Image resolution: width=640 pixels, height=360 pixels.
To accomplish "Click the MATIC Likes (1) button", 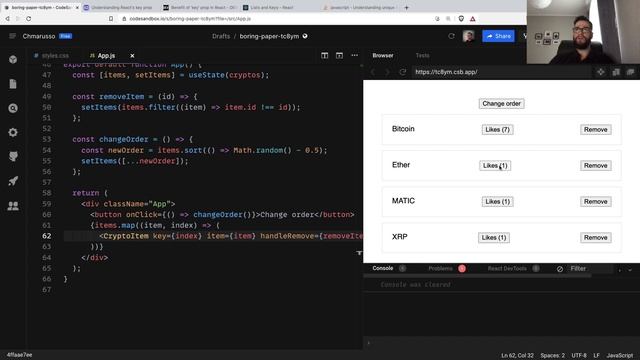I will click(x=497, y=201).
